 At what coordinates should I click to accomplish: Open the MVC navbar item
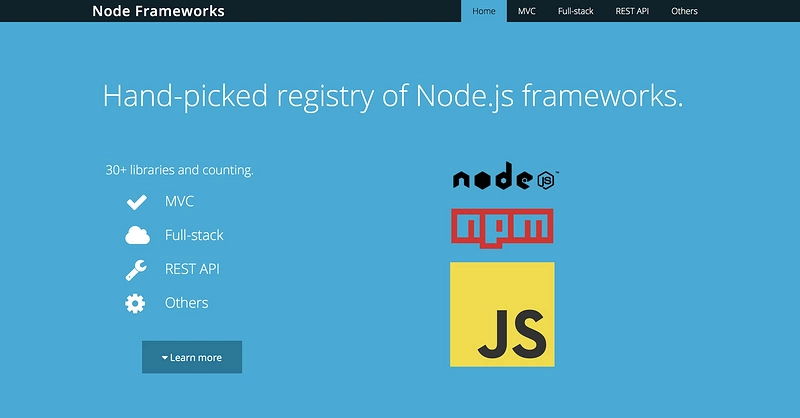pyautogui.click(x=527, y=11)
